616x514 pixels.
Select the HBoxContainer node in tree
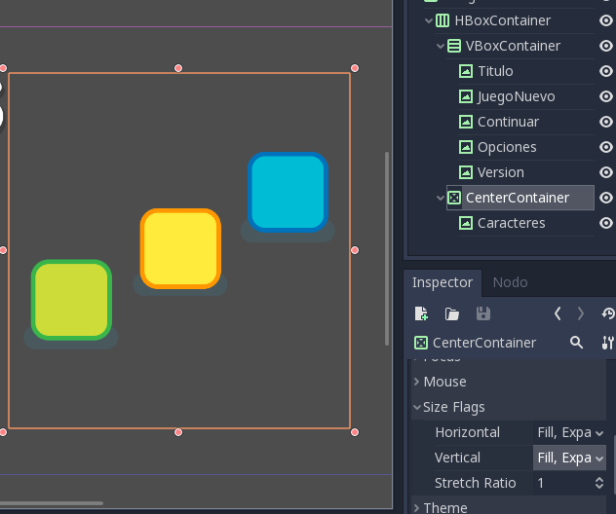point(502,20)
